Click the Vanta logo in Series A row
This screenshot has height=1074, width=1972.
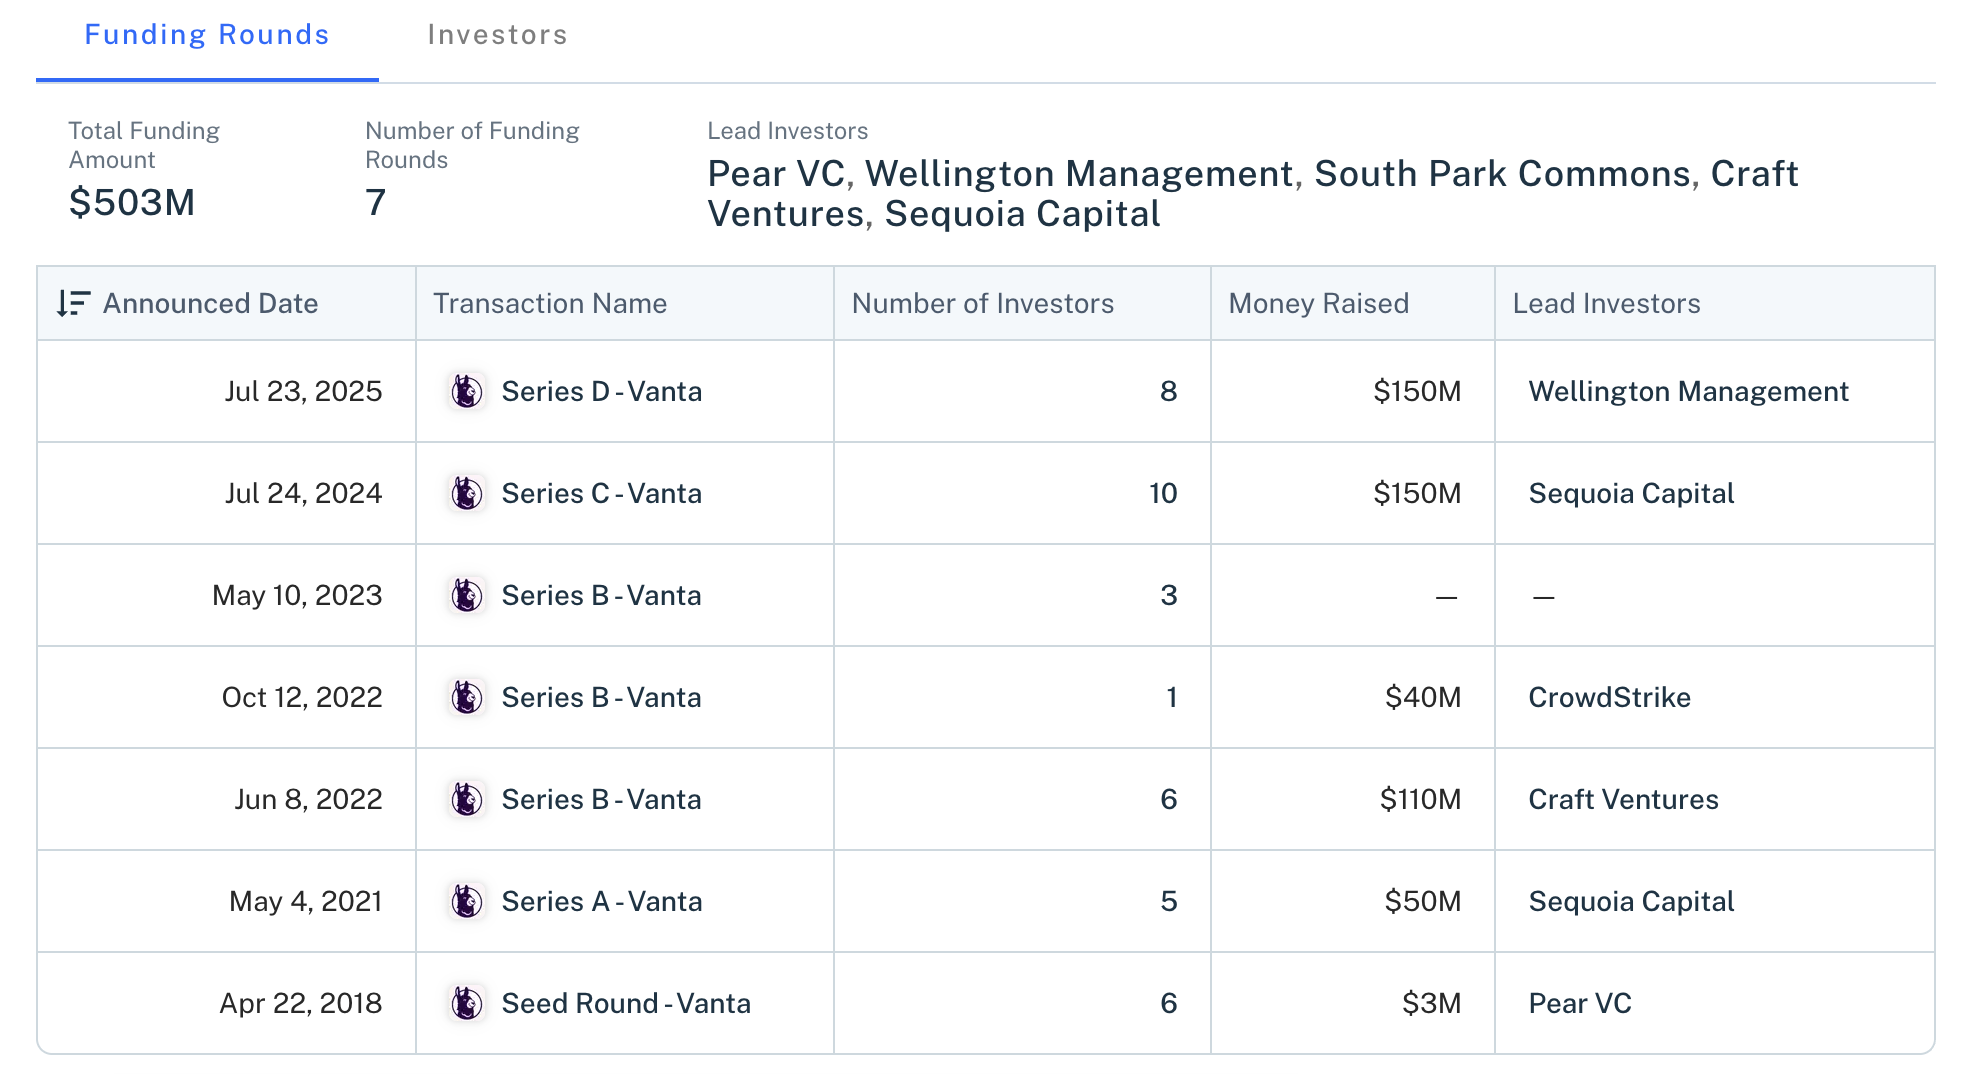(x=466, y=901)
